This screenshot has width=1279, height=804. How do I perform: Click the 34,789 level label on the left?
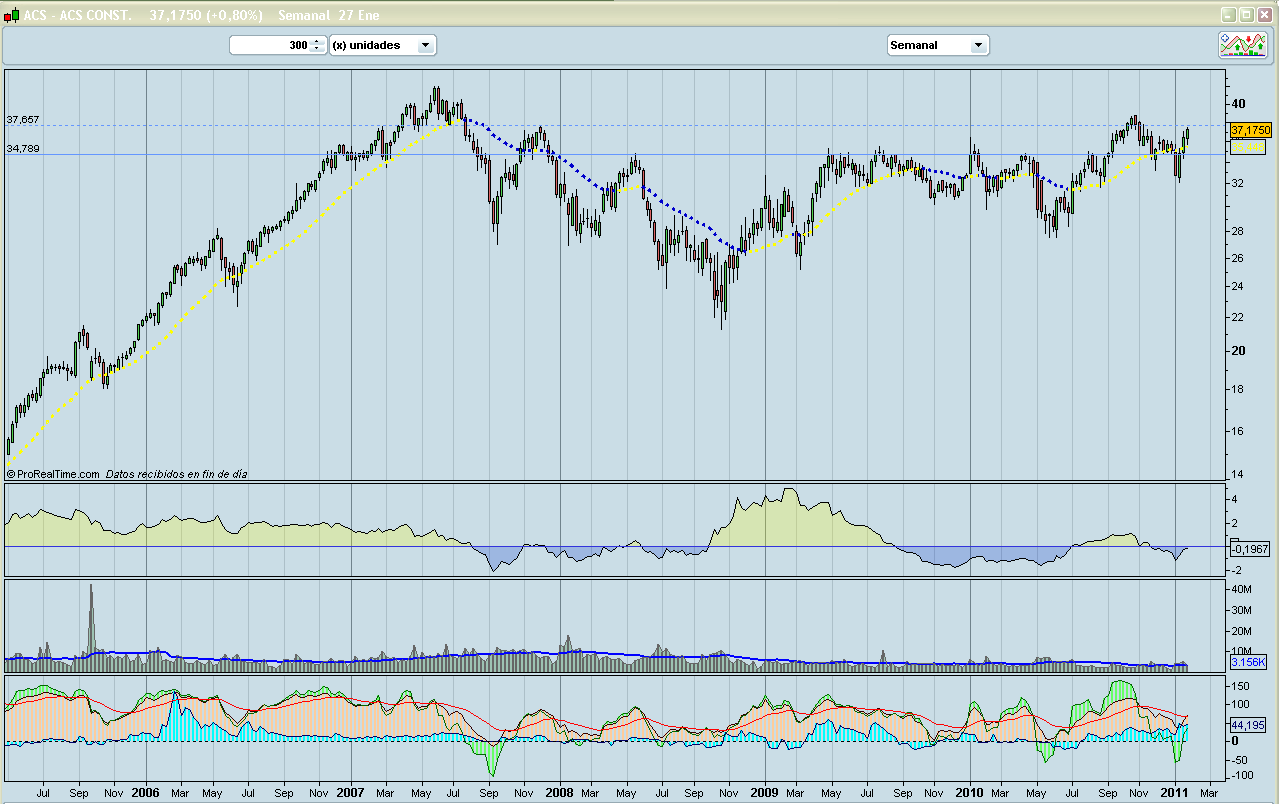tap(23, 149)
